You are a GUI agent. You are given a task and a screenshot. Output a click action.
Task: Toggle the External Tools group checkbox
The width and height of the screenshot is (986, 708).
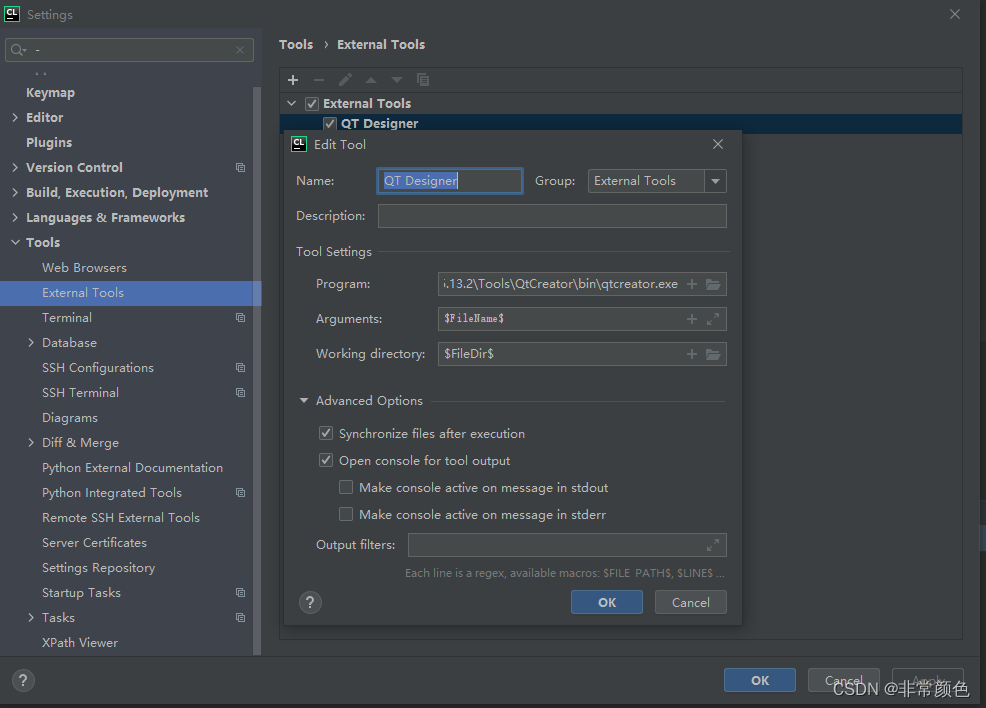pyautogui.click(x=312, y=103)
